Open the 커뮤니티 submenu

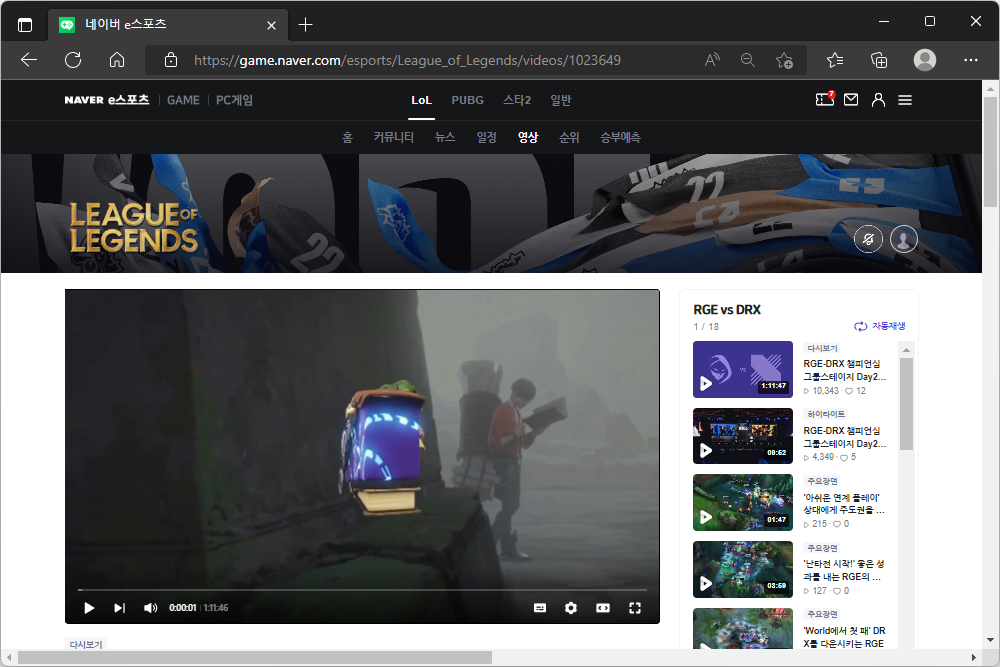(393, 137)
